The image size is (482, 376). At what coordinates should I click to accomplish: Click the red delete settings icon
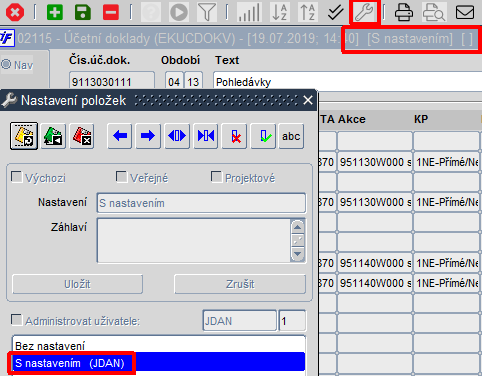click(82, 136)
